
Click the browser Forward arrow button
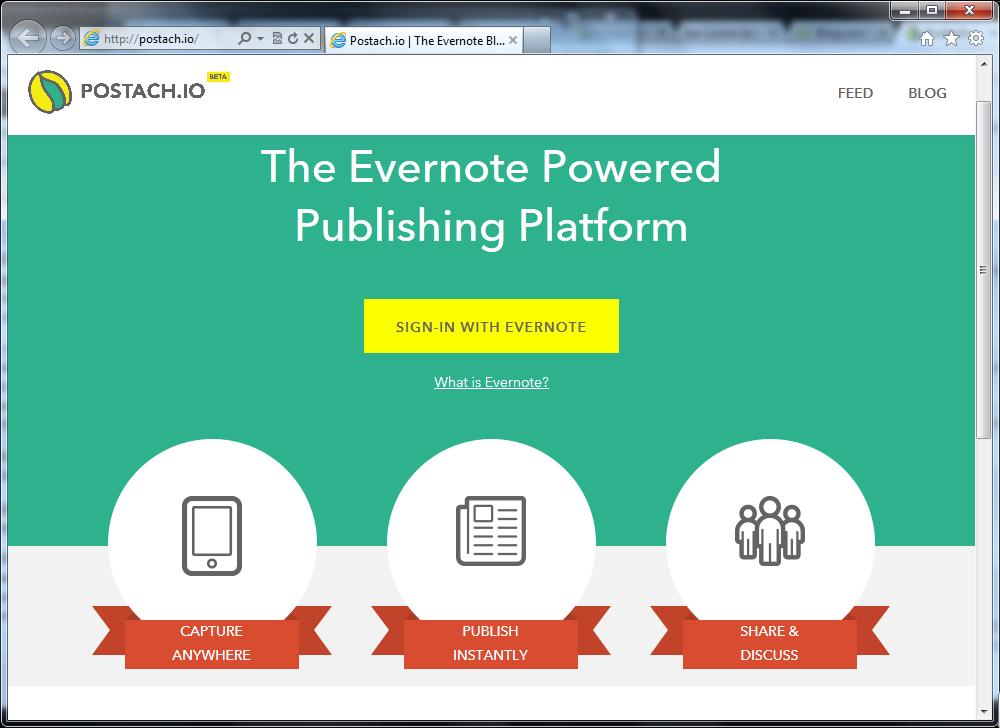tap(62, 38)
